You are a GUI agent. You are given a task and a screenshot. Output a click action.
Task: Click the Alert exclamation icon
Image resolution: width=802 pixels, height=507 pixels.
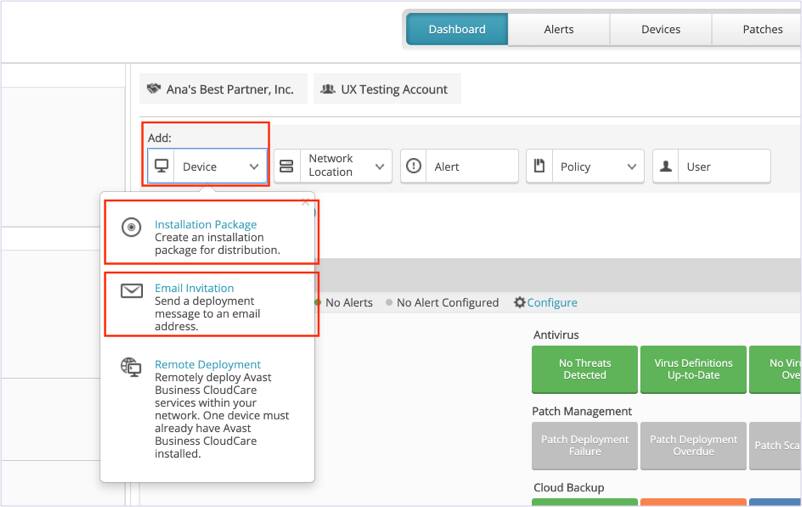point(414,167)
